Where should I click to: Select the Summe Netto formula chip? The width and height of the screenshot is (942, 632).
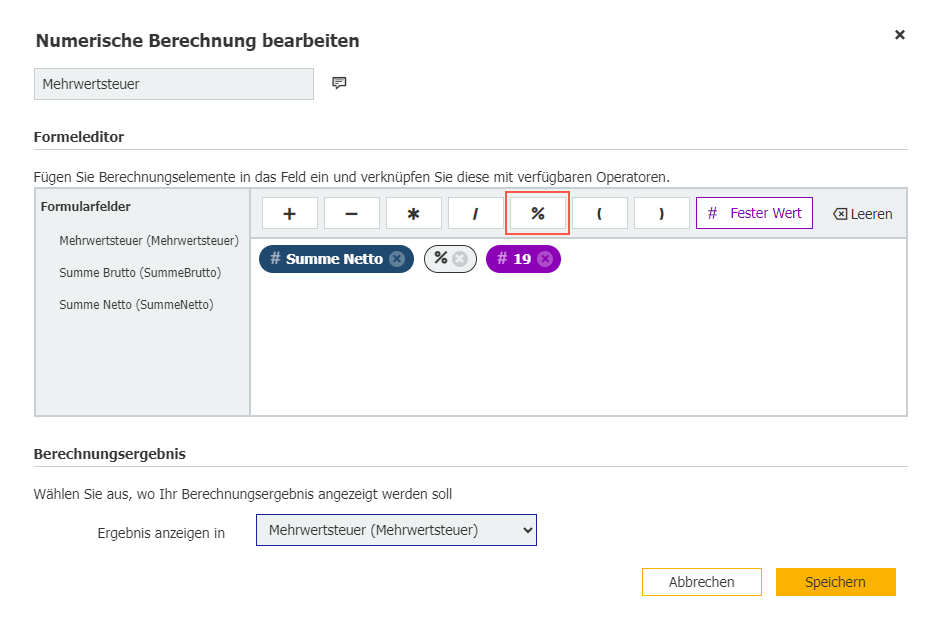pos(335,259)
